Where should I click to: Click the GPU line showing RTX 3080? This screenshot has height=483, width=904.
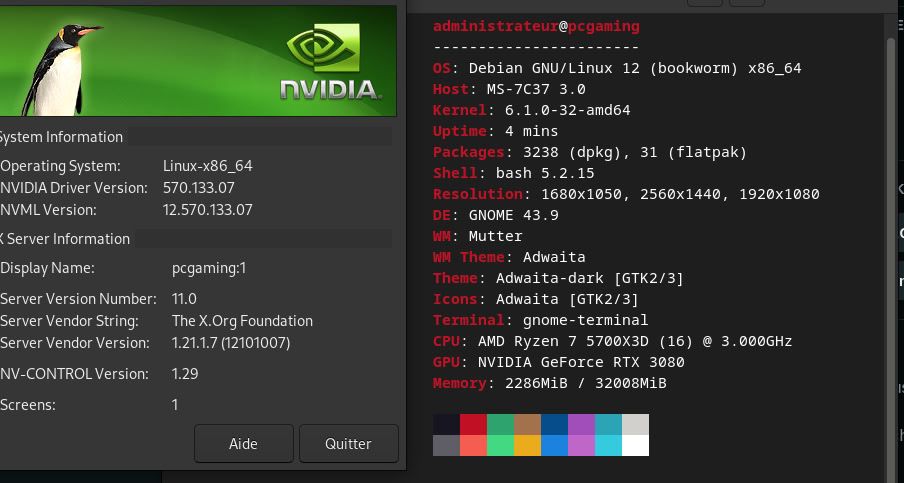[558, 362]
